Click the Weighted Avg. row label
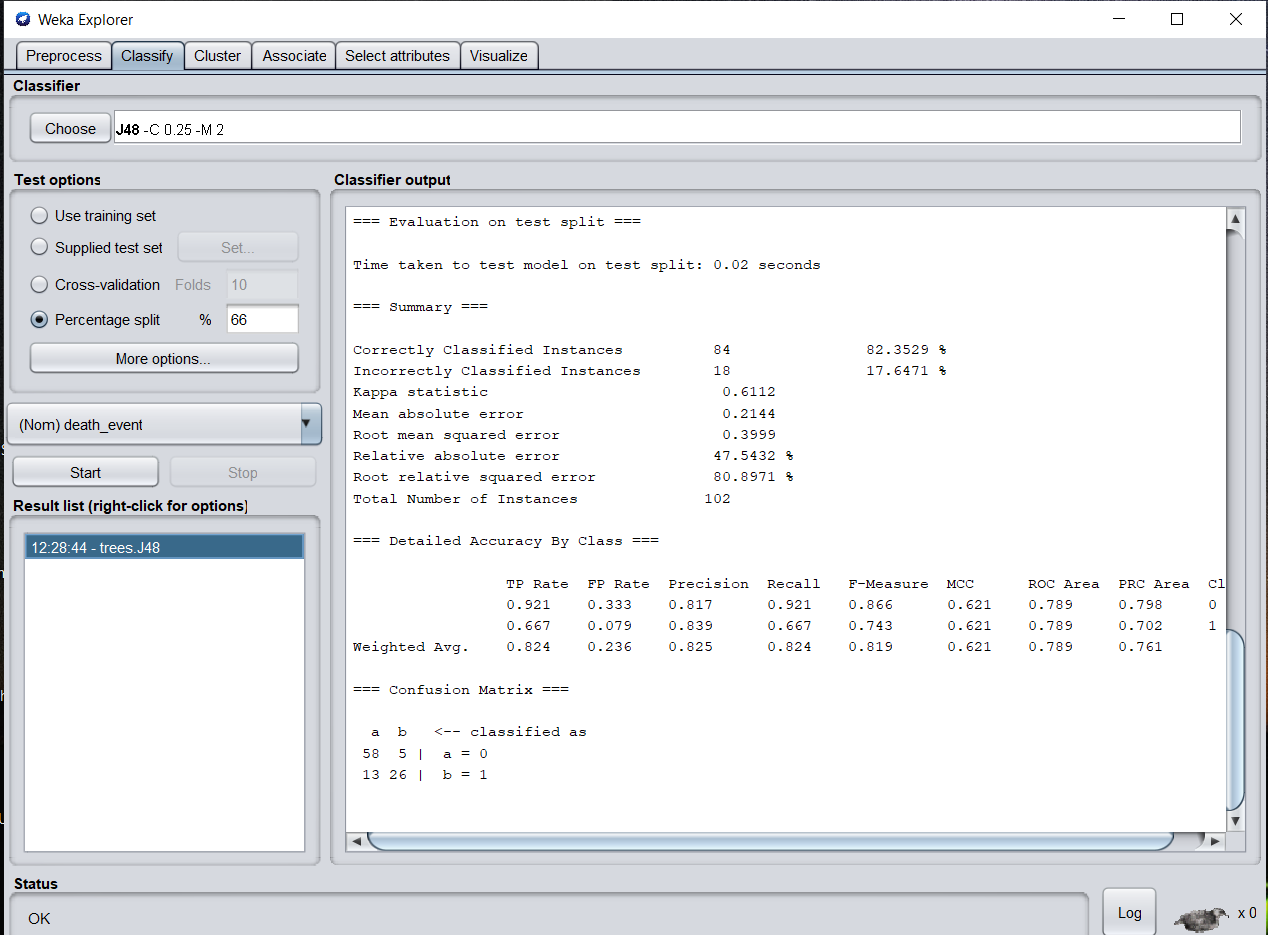This screenshot has height=935, width=1268. pyautogui.click(x=411, y=647)
